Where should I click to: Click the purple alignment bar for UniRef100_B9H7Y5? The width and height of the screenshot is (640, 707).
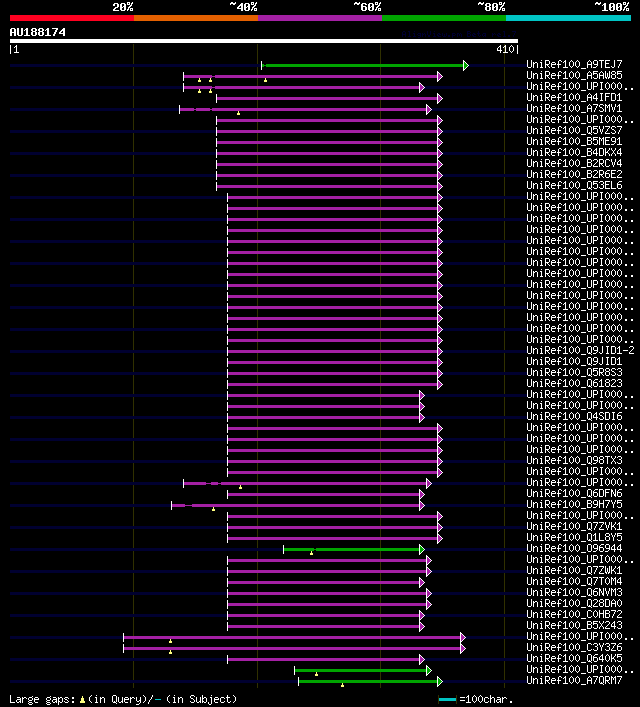click(298, 505)
